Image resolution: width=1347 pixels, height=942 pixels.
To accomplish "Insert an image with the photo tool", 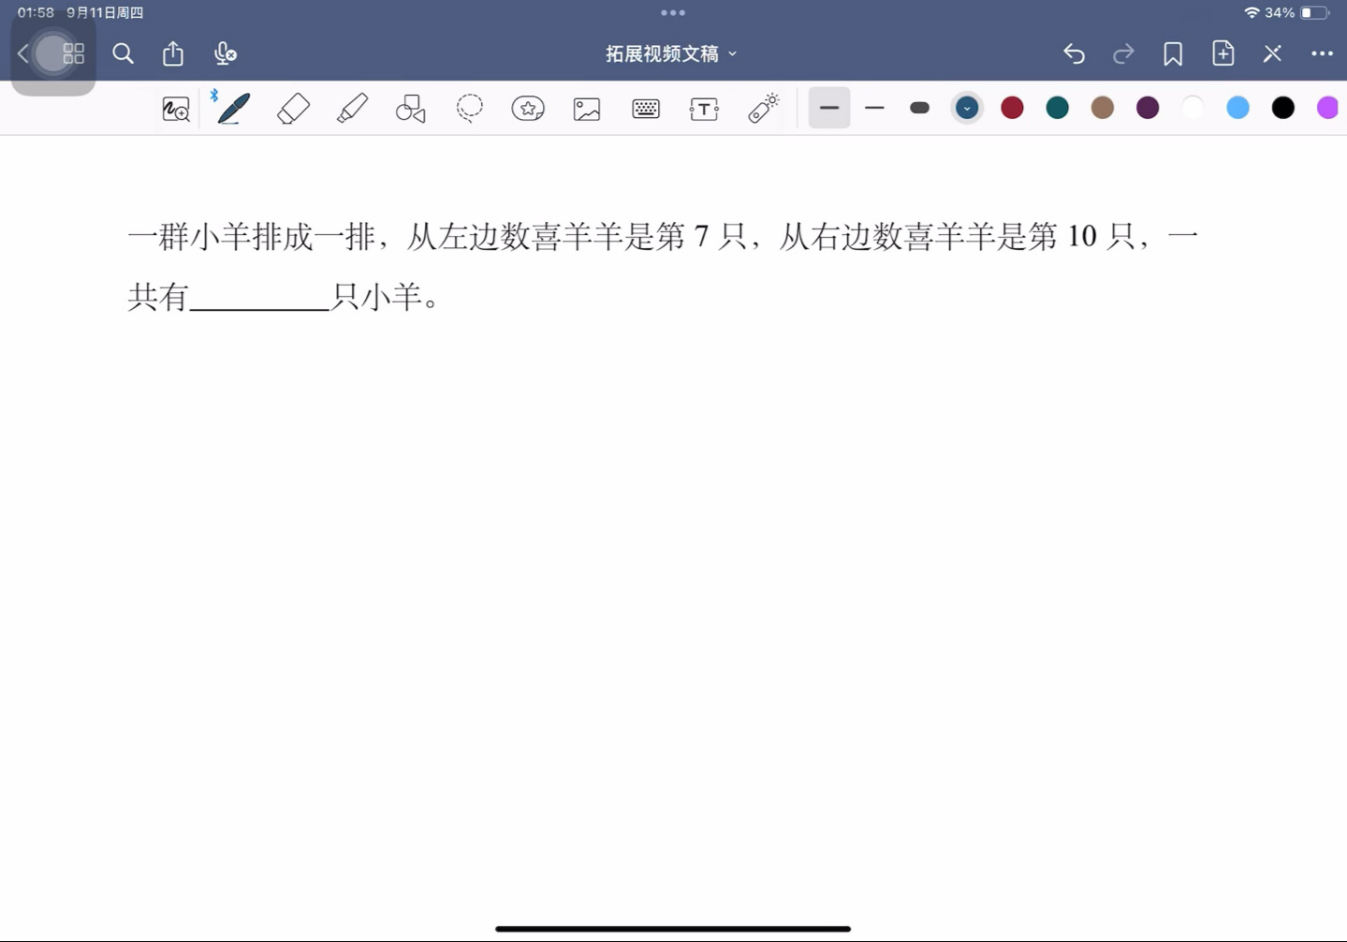I will pos(587,109).
